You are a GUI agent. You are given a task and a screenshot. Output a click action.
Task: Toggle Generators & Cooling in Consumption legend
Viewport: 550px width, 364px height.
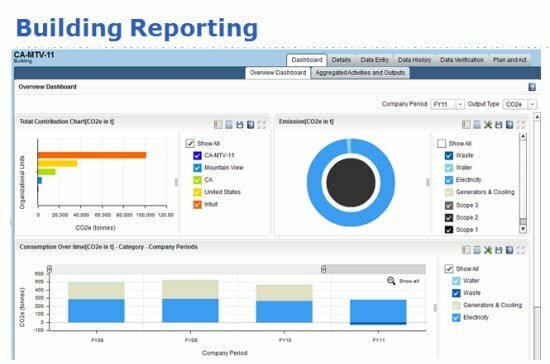[x=456, y=305]
